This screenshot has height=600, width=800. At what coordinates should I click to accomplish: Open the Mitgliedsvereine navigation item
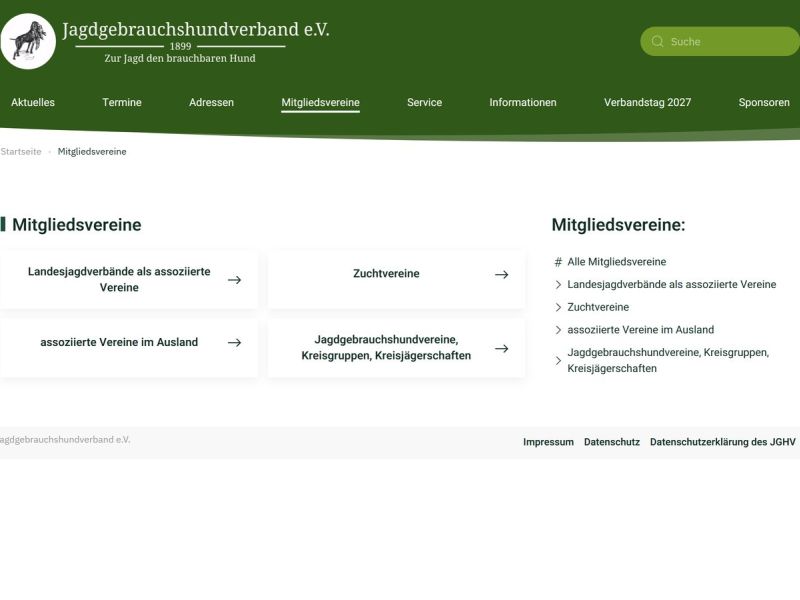(x=320, y=103)
